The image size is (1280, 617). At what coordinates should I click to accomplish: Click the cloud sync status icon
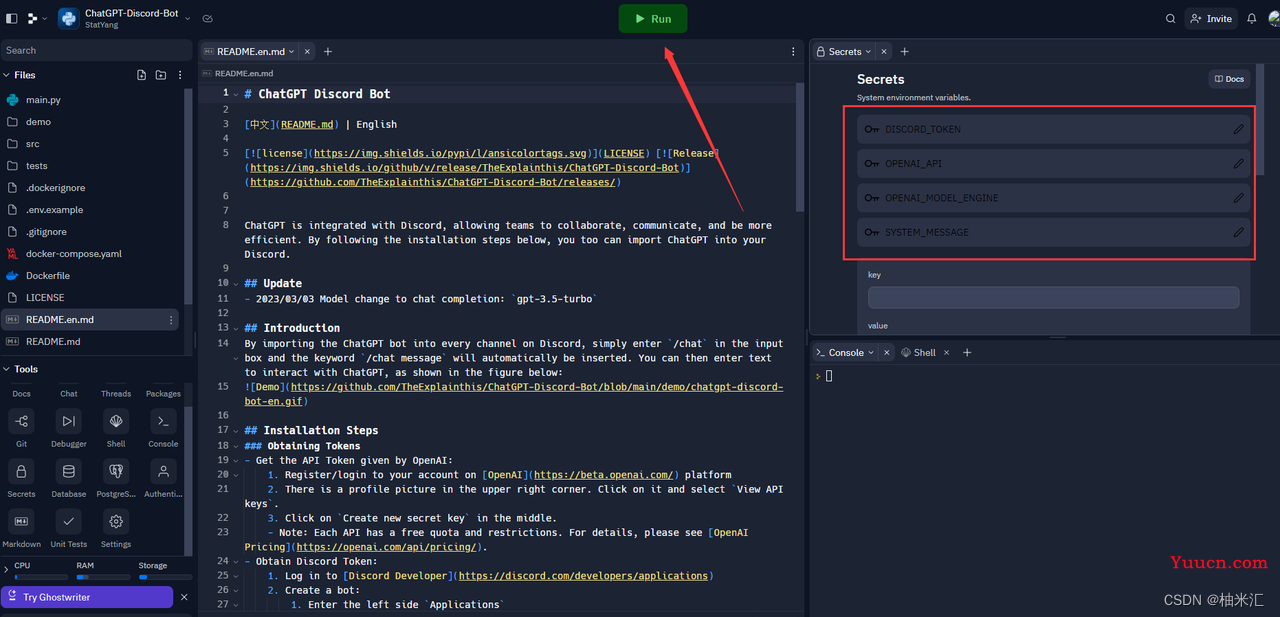208,19
